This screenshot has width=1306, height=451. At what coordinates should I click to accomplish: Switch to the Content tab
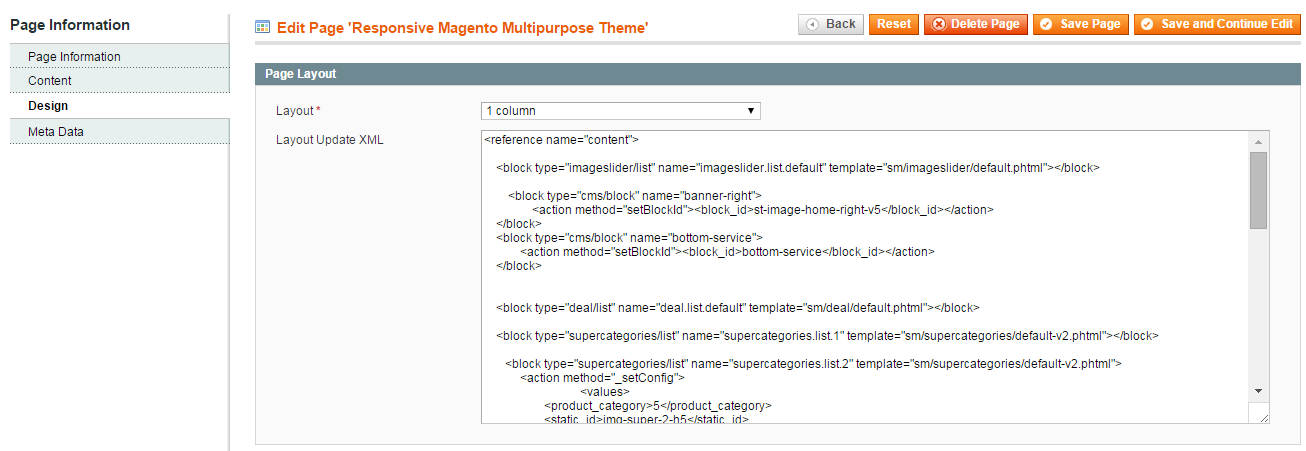pyautogui.click(x=120, y=80)
